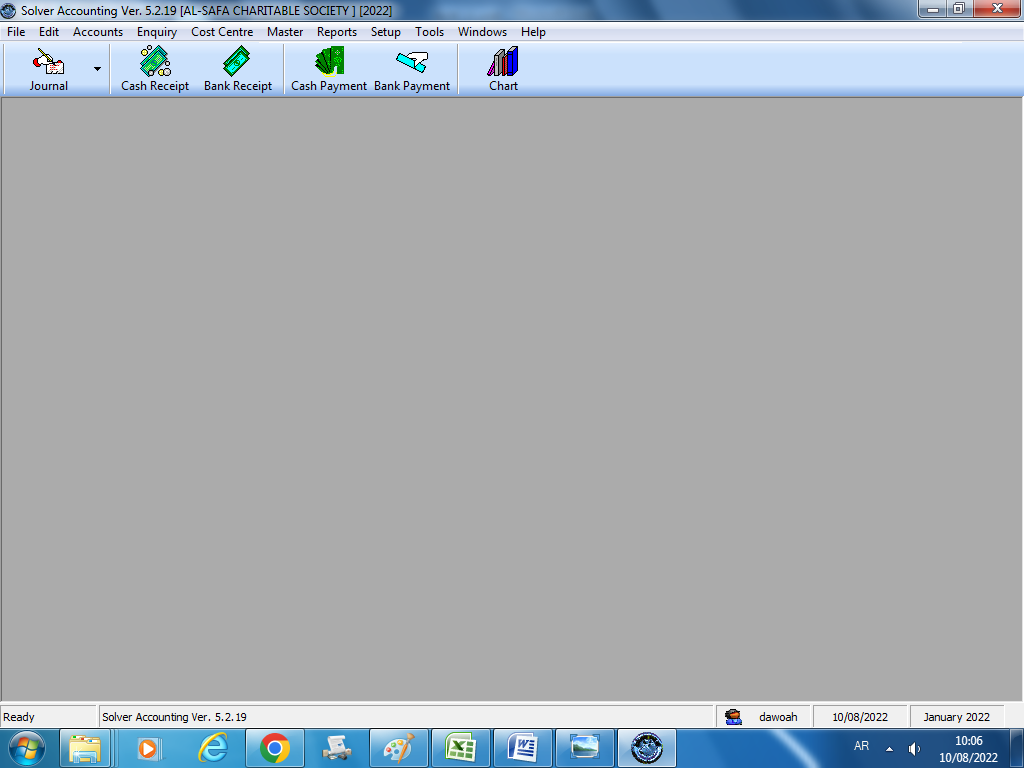Open the Cost Centre menu
This screenshot has width=1024, height=768.
tap(222, 32)
